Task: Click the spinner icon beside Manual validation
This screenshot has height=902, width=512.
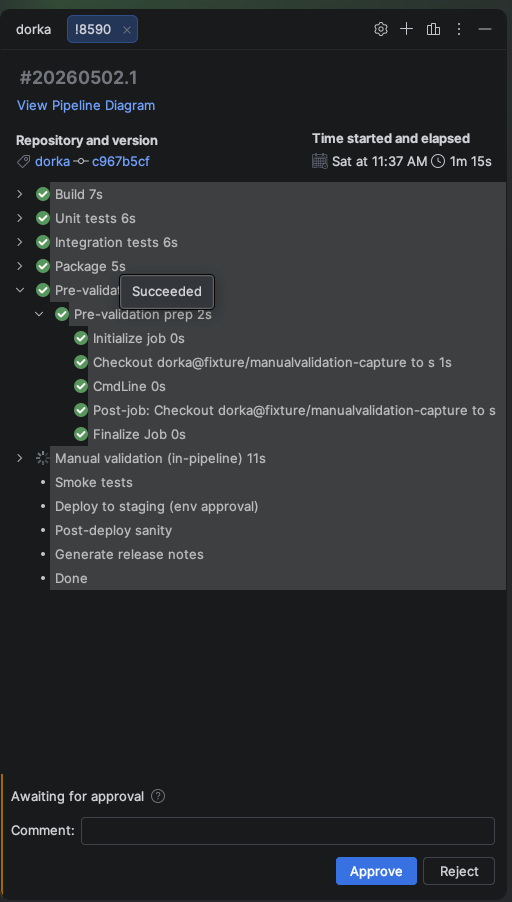Action: (43, 458)
